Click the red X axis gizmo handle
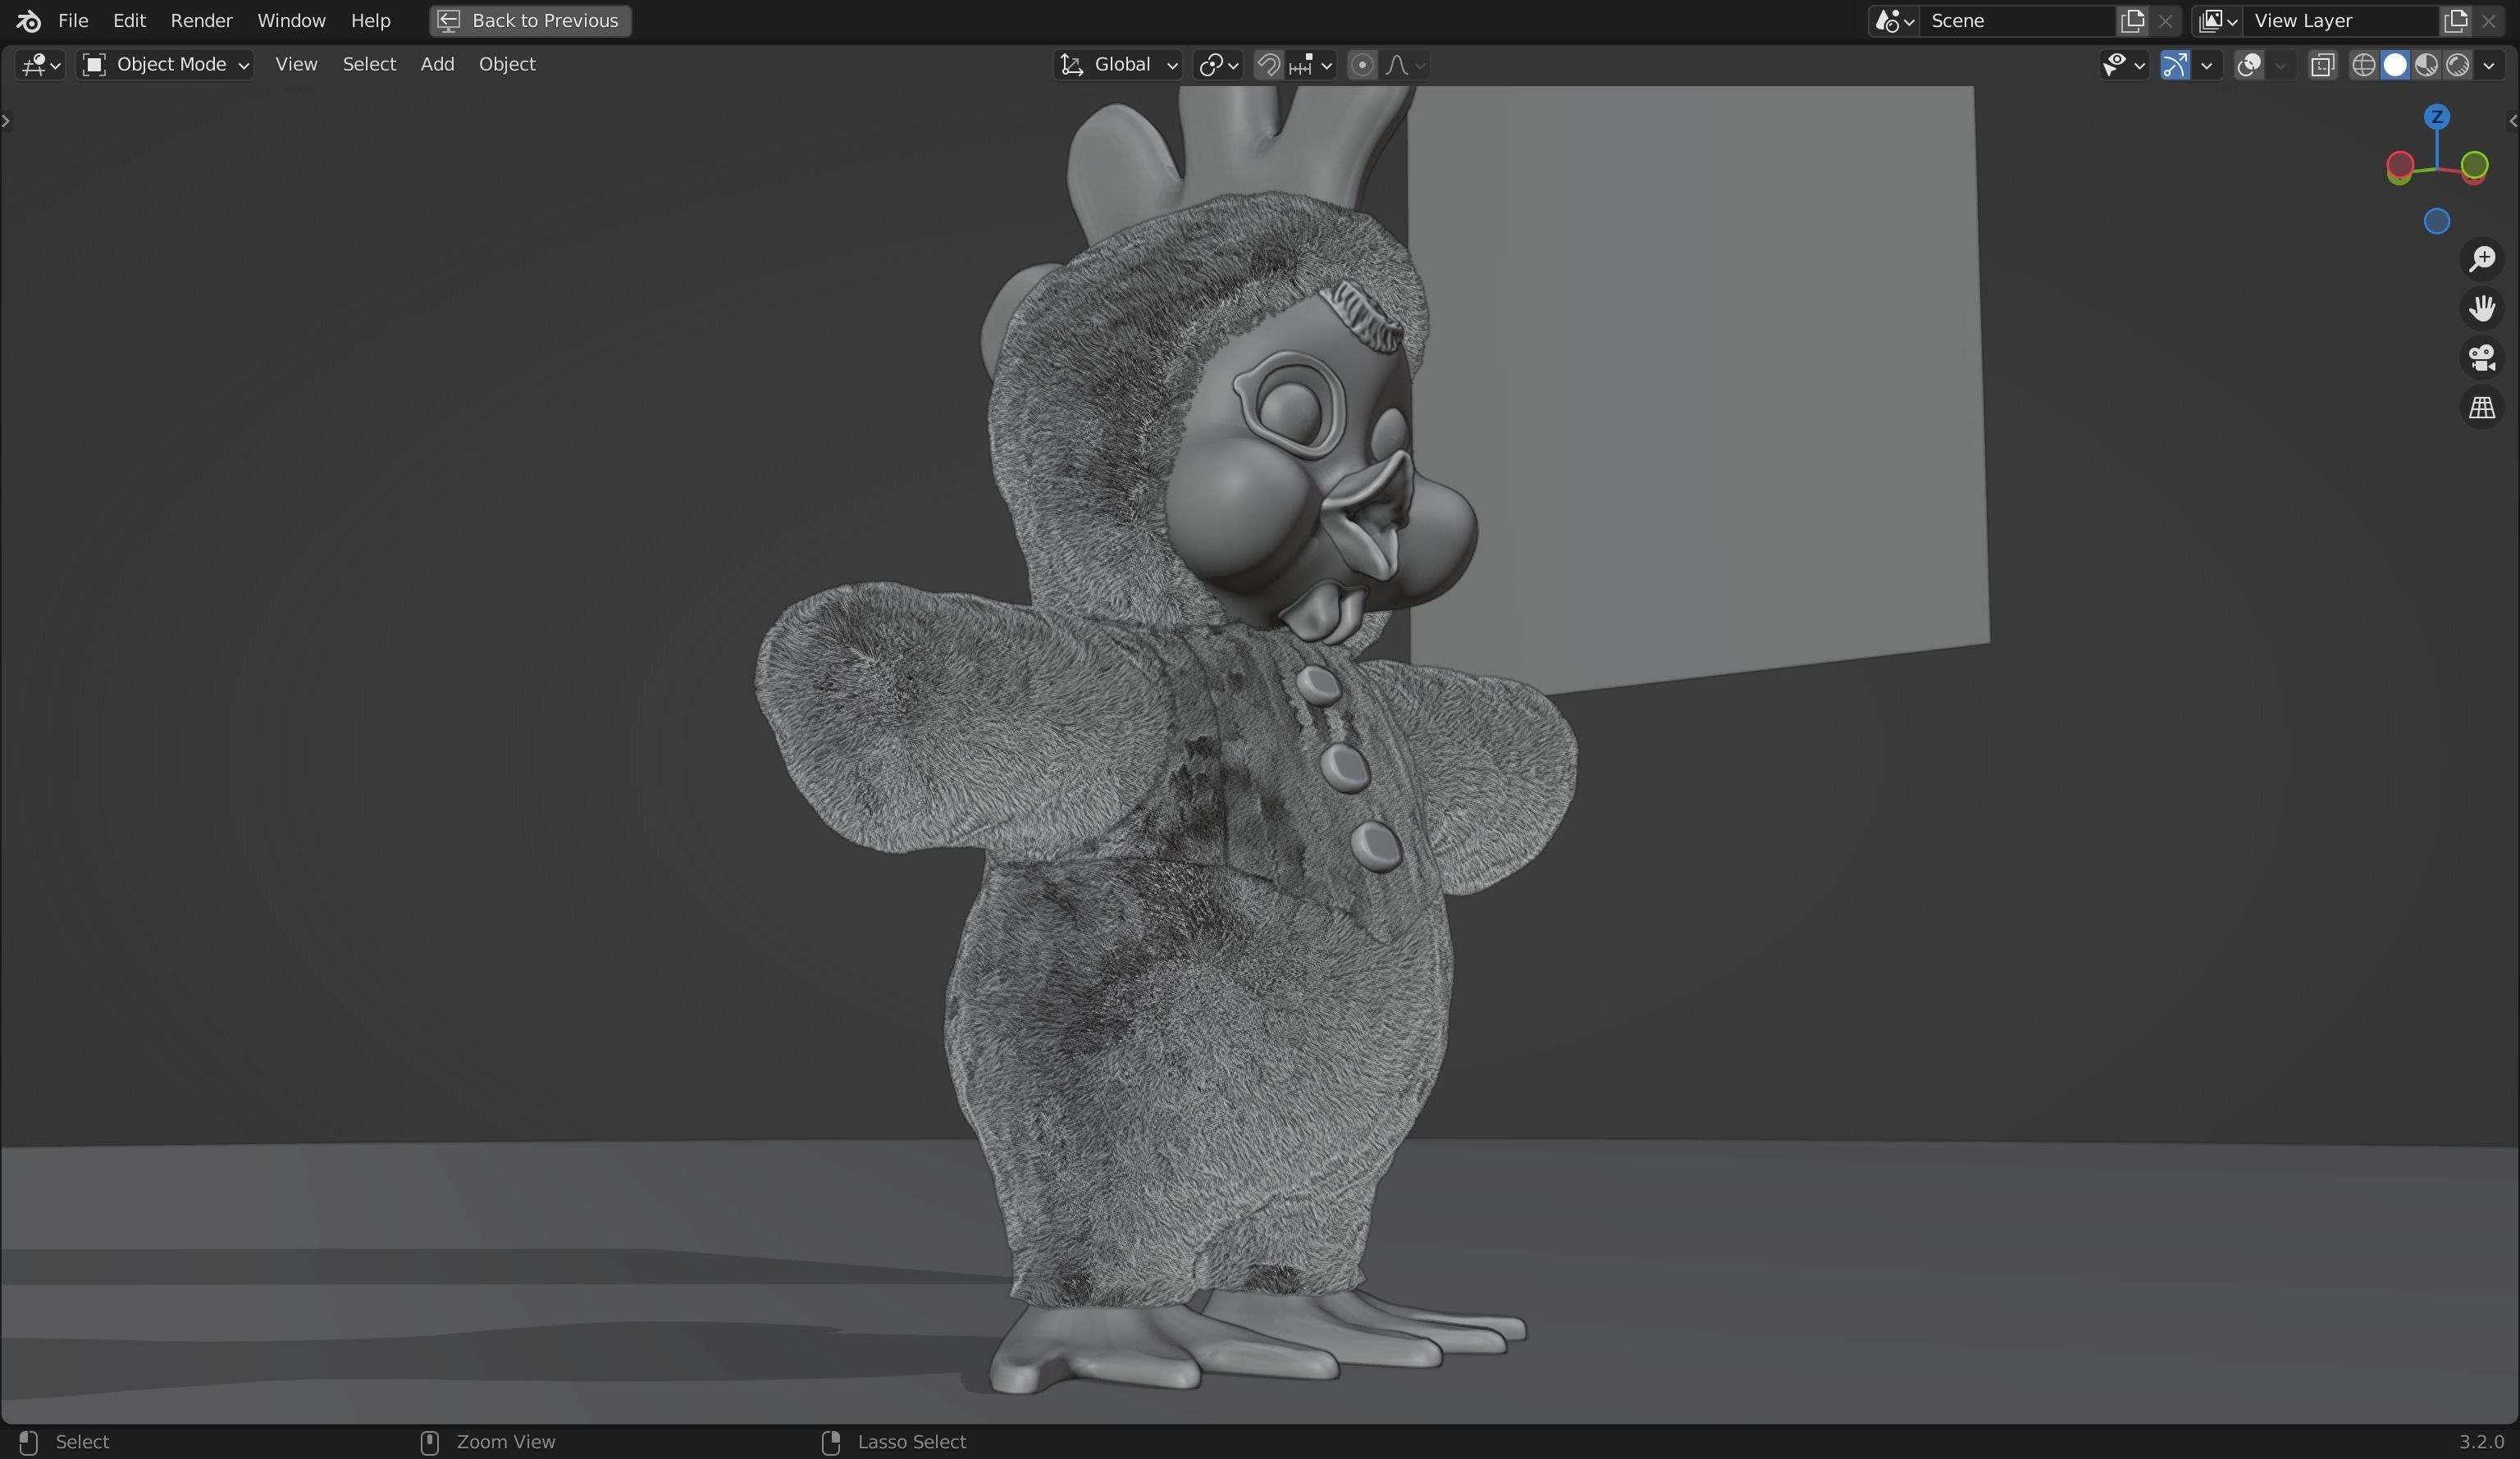 click(x=2400, y=165)
